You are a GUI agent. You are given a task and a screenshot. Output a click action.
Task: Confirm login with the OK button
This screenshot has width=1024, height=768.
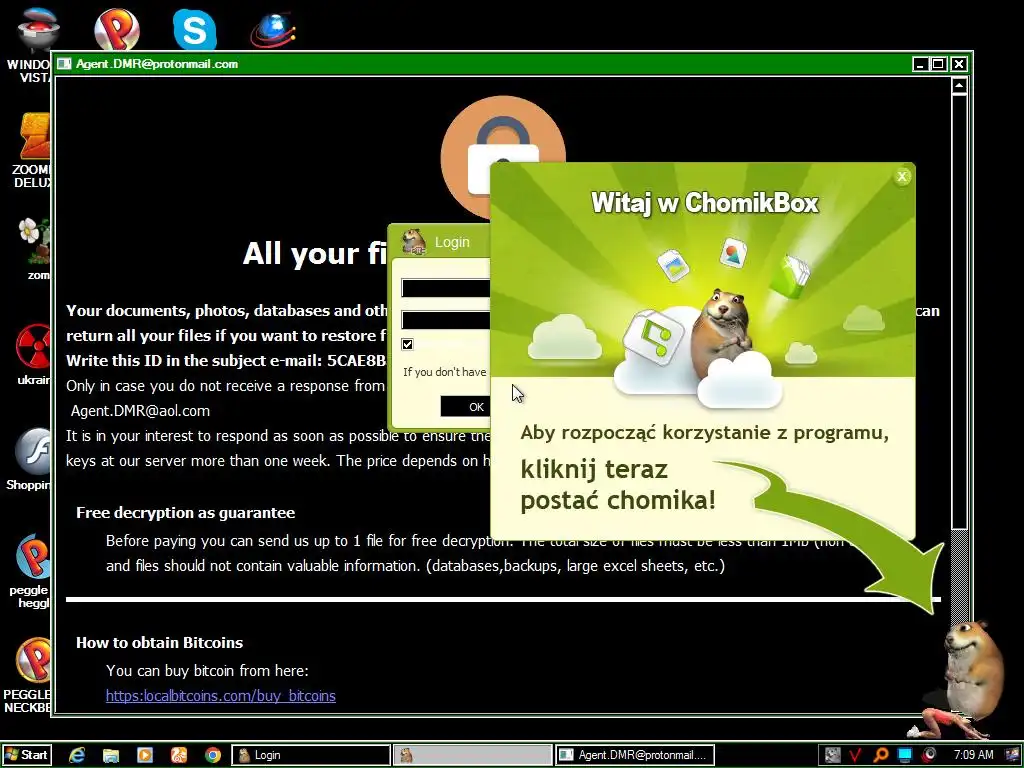[466, 406]
